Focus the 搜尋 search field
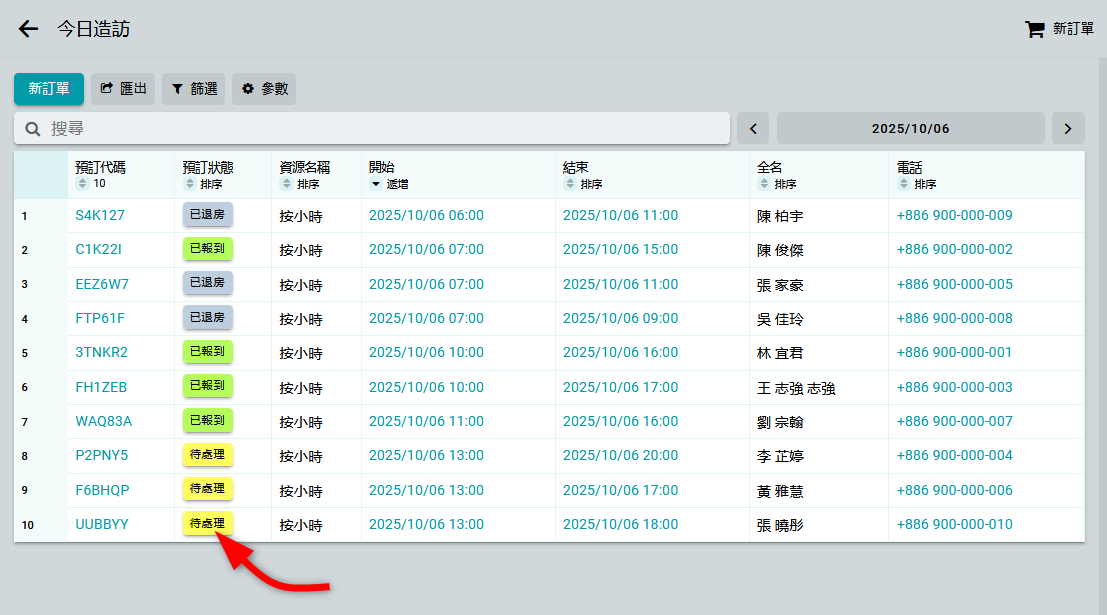Viewport: 1107px width, 615px height. [380, 128]
